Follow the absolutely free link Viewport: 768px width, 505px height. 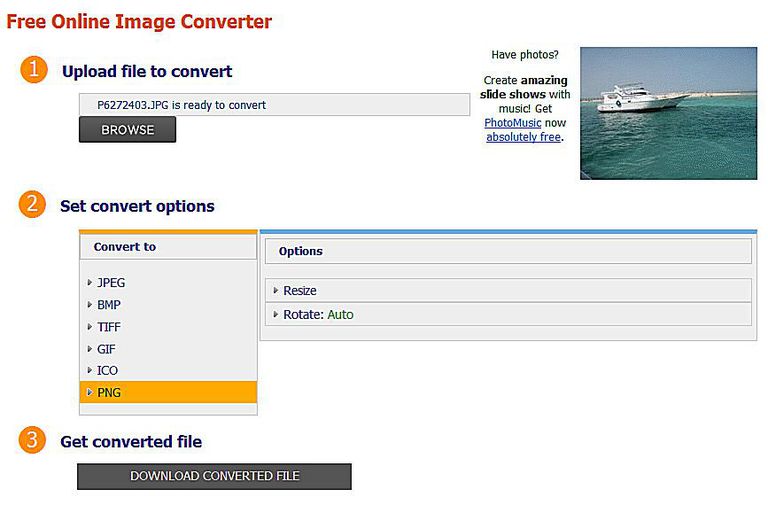[x=523, y=137]
